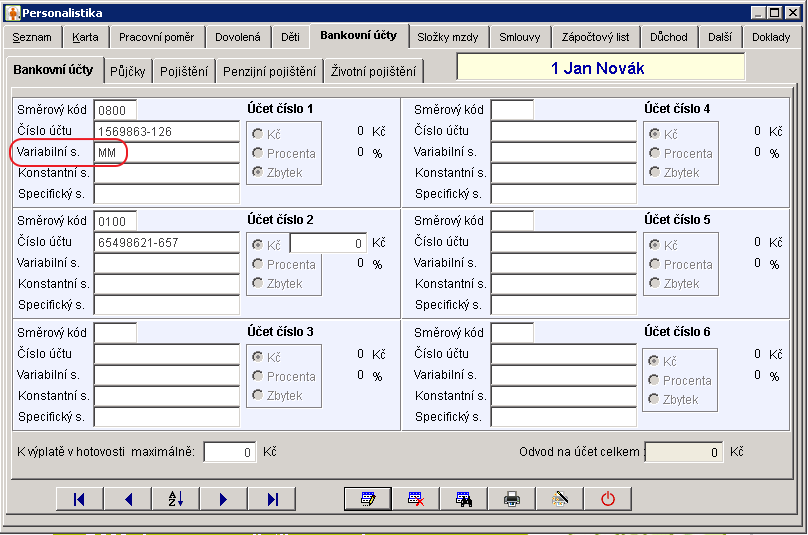
Task: Click Variabilní s. field of account 2
Action: point(167,263)
